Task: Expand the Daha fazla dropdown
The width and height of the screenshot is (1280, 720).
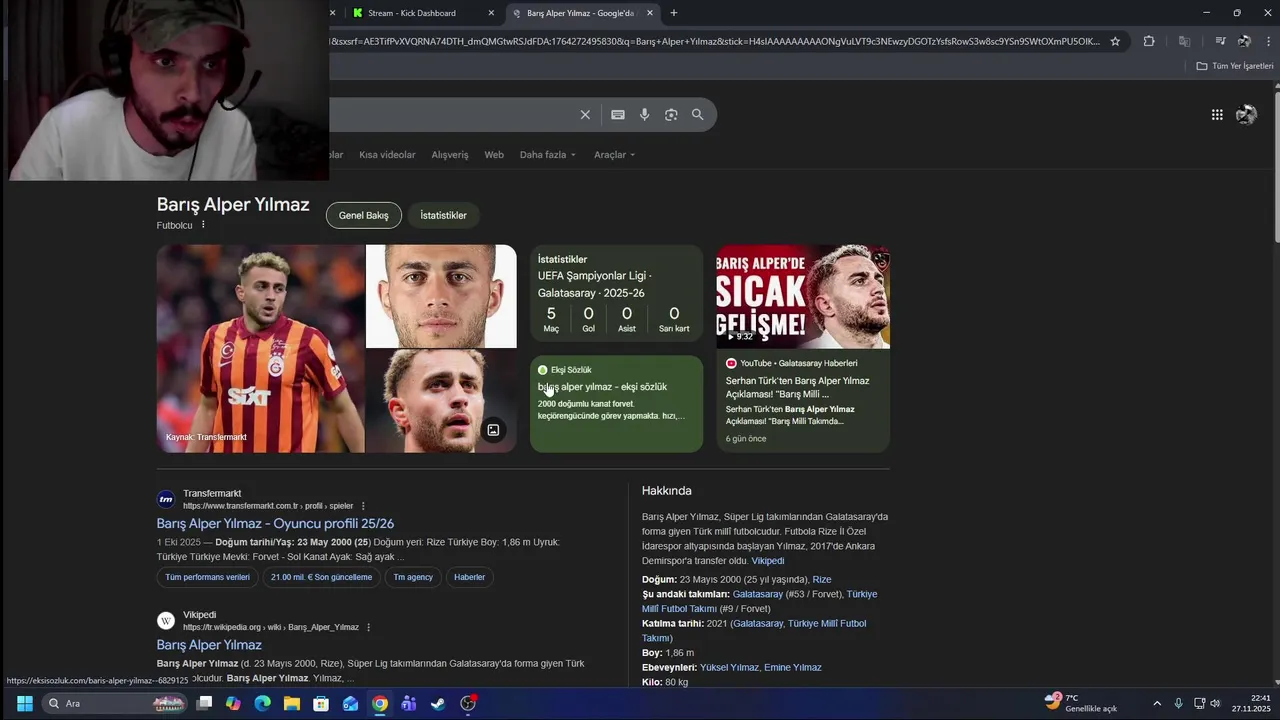Action: [549, 155]
